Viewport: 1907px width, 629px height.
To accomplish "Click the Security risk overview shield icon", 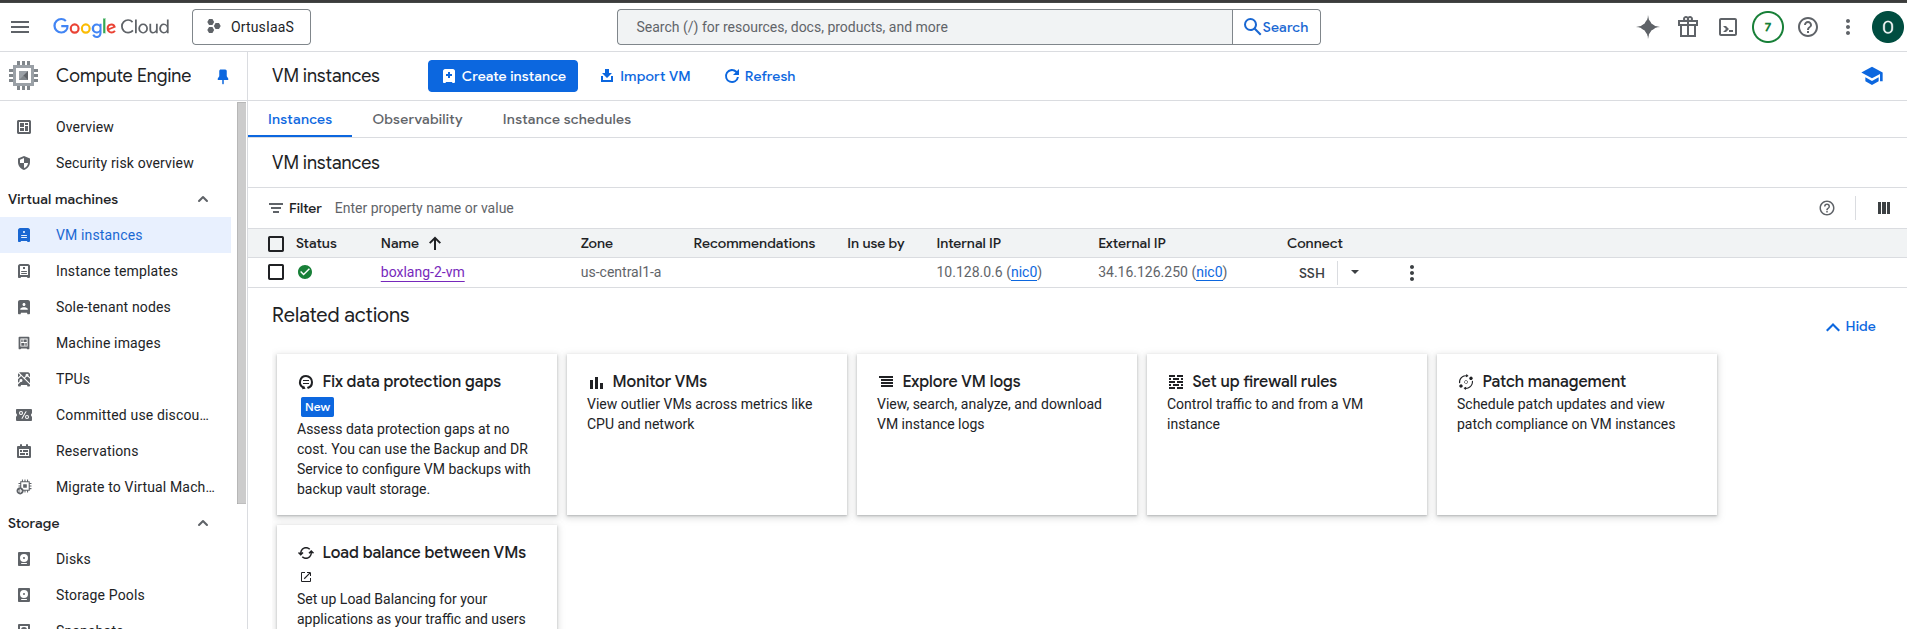I will pos(24,163).
